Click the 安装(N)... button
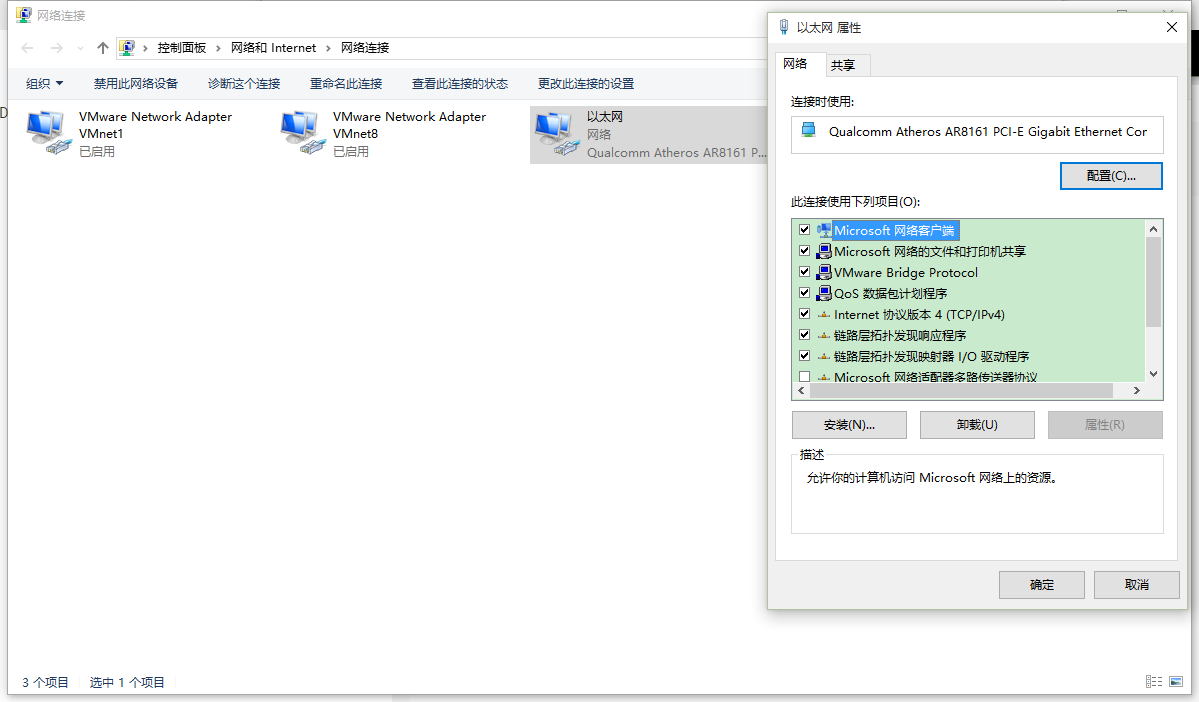Image resolution: width=1199 pixels, height=702 pixels. point(850,425)
